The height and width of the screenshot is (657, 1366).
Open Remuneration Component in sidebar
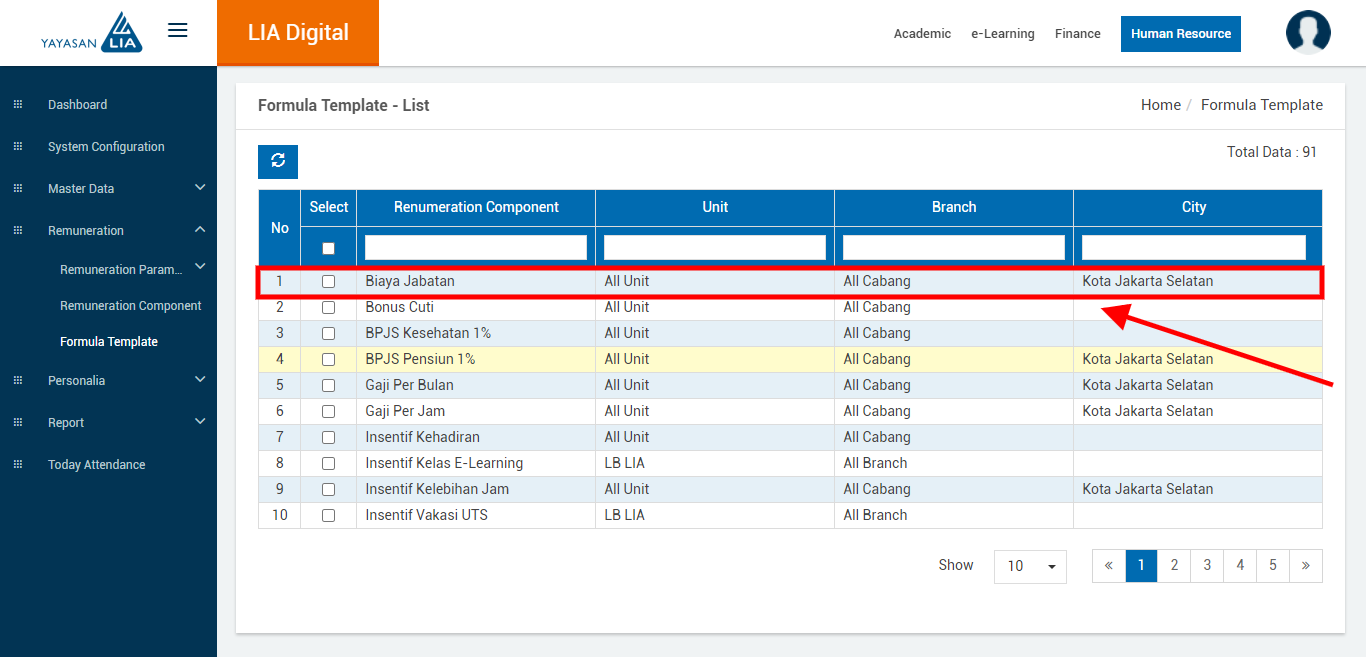pyautogui.click(x=130, y=306)
